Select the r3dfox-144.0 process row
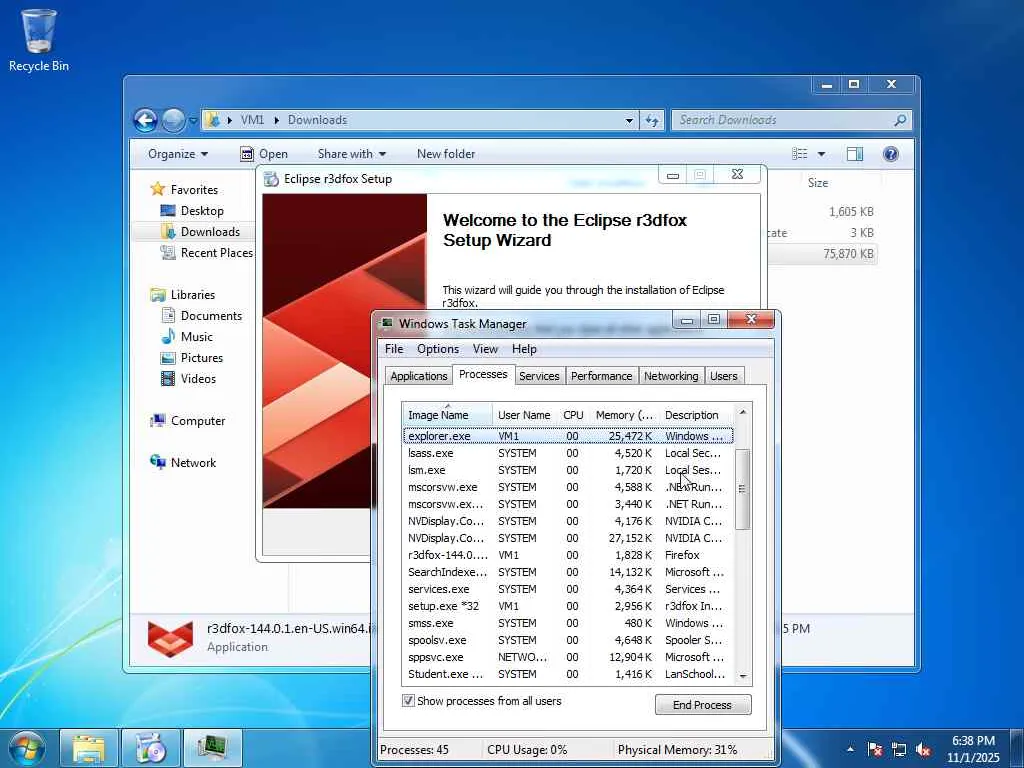Viewport: 1024px width, 768px height. click(x=568, y=555)
